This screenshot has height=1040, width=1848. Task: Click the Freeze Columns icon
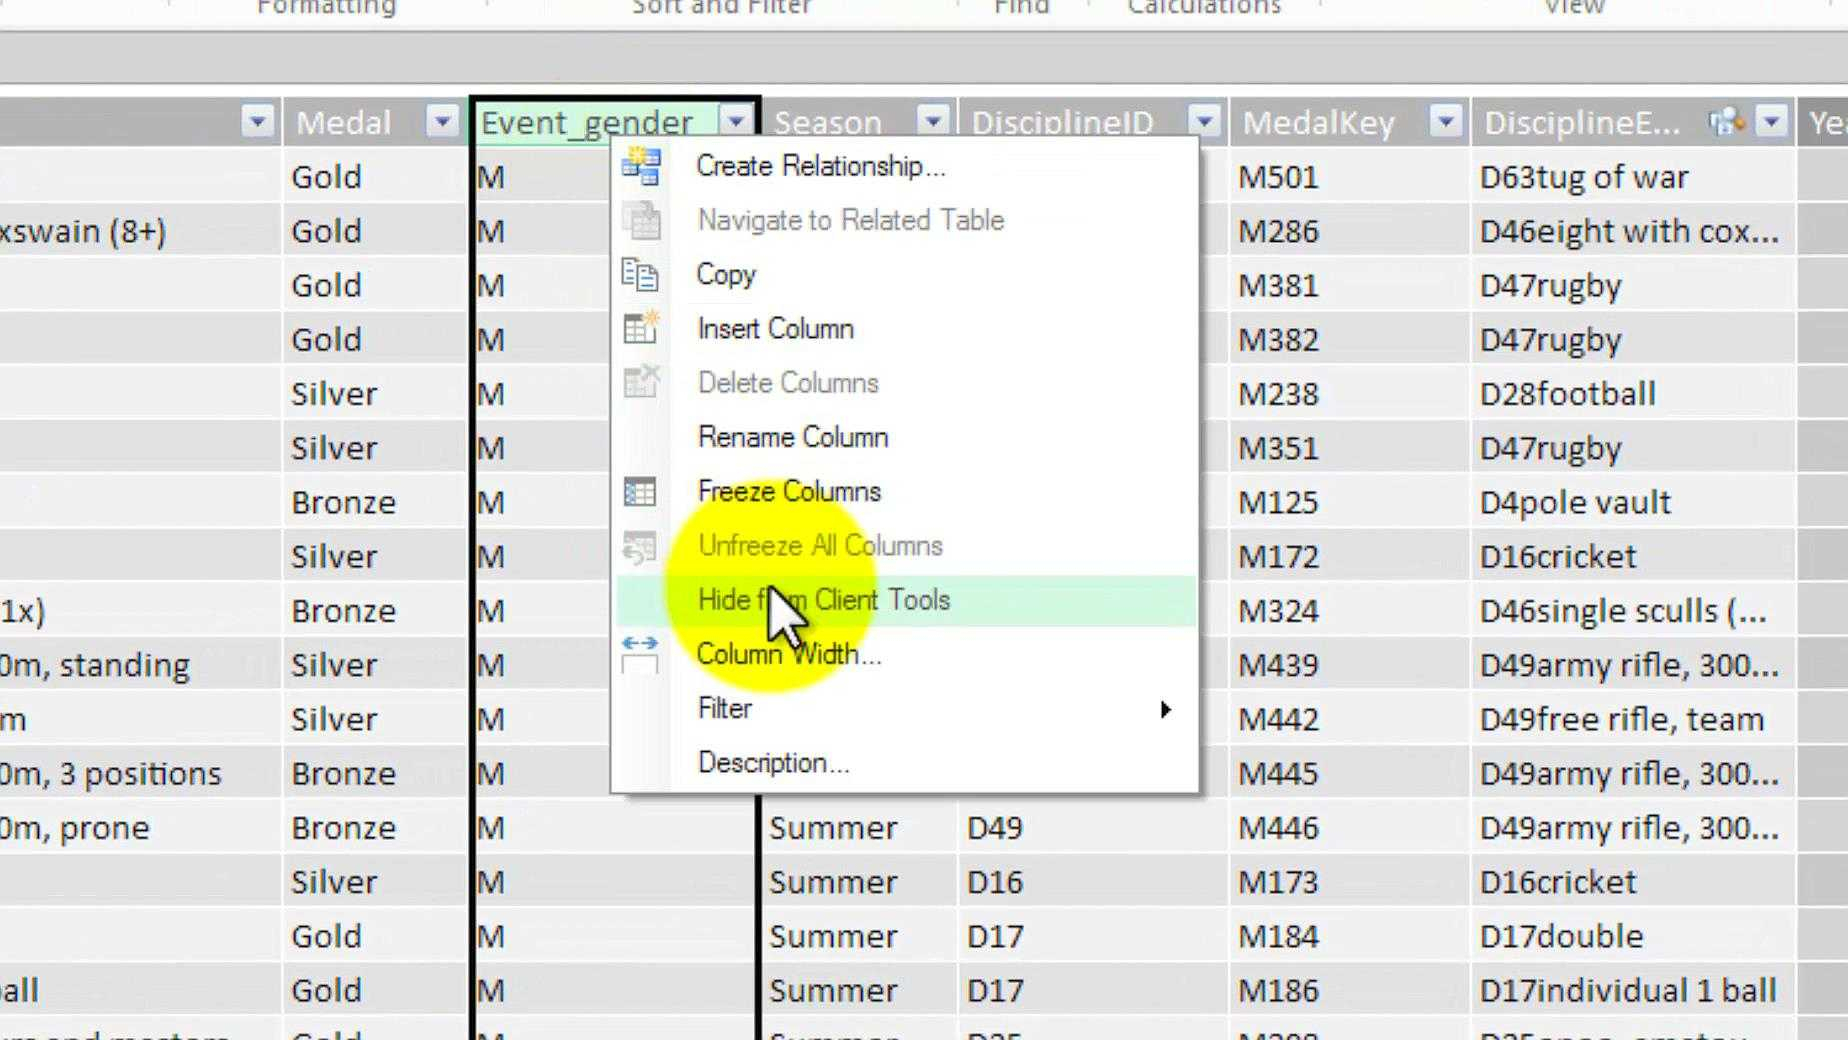coord(640,492)
